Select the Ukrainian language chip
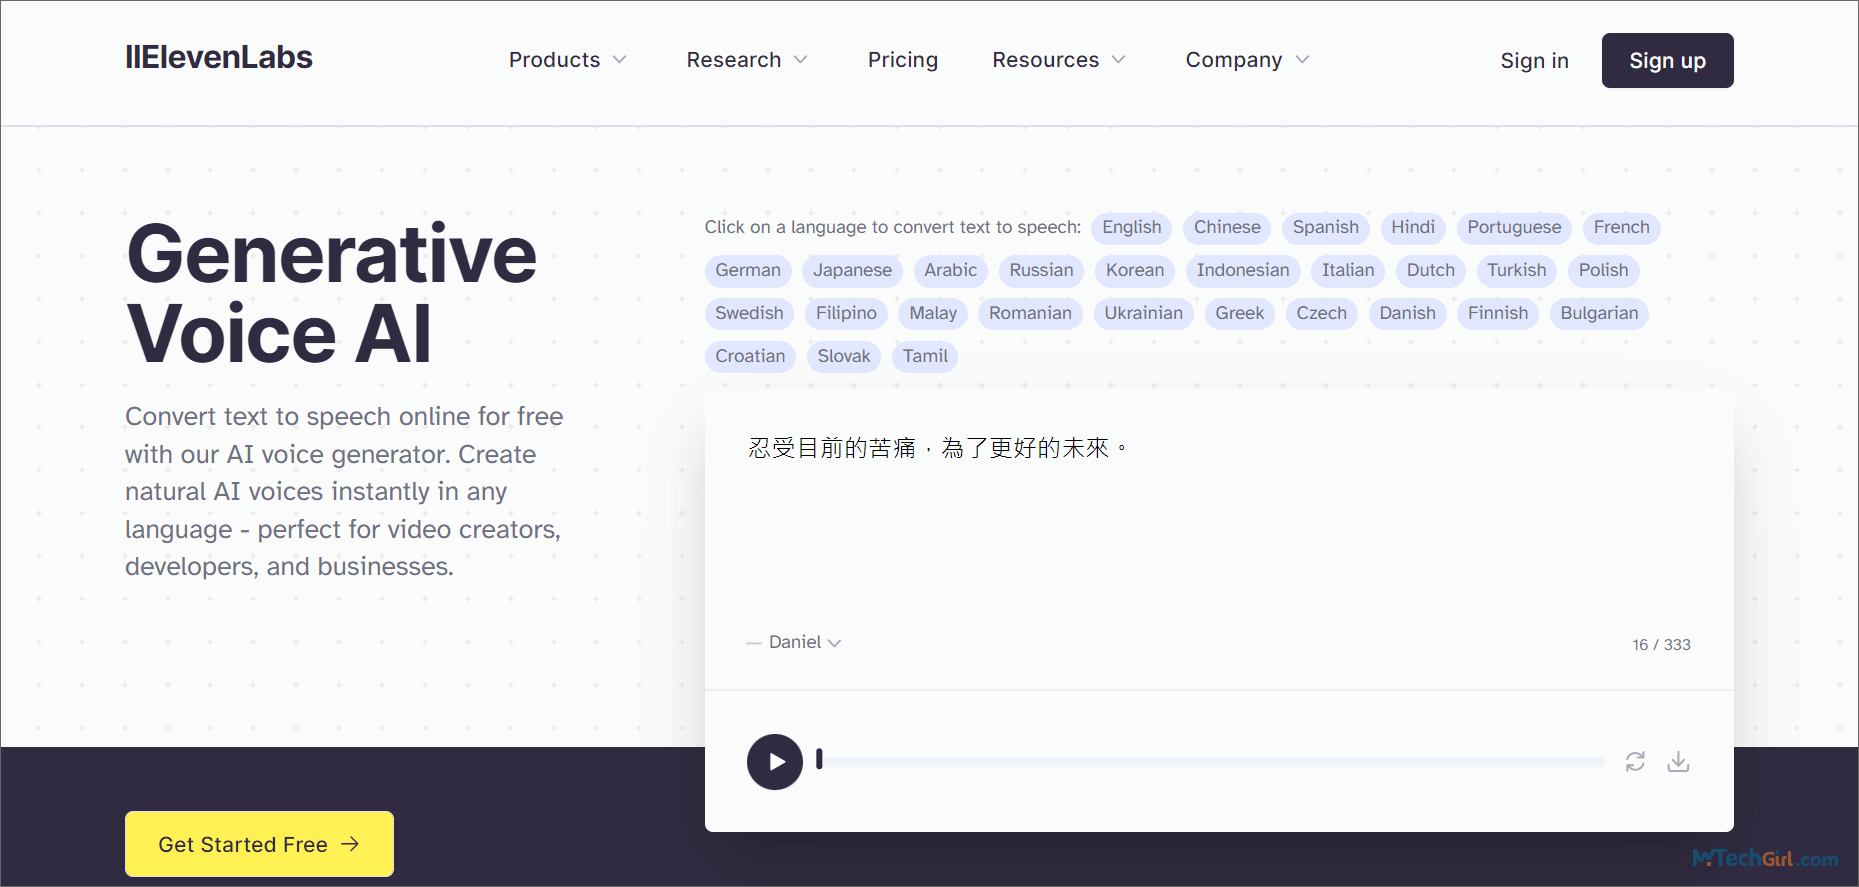Image resolution: width=1859 pixels, height=887 pixels. (x=1143, y=314)
